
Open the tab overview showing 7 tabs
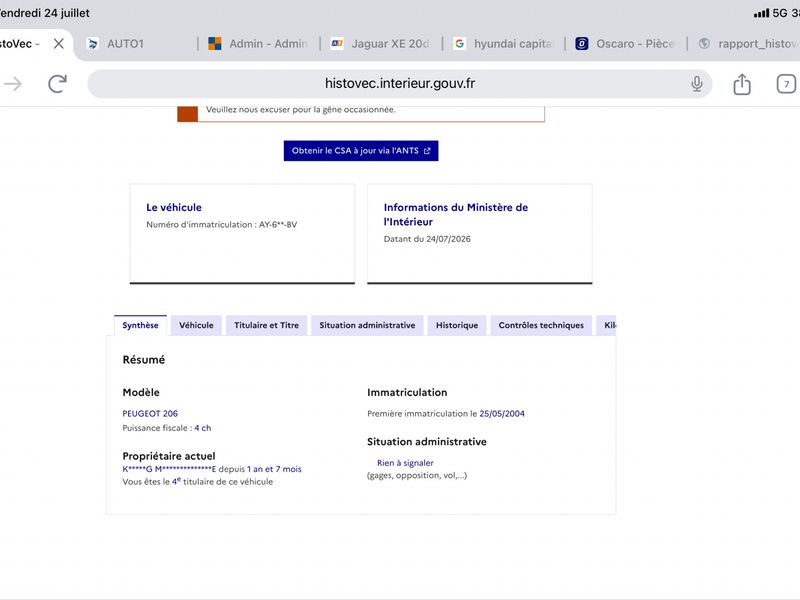pyautogui.click(x=786, y=84)
